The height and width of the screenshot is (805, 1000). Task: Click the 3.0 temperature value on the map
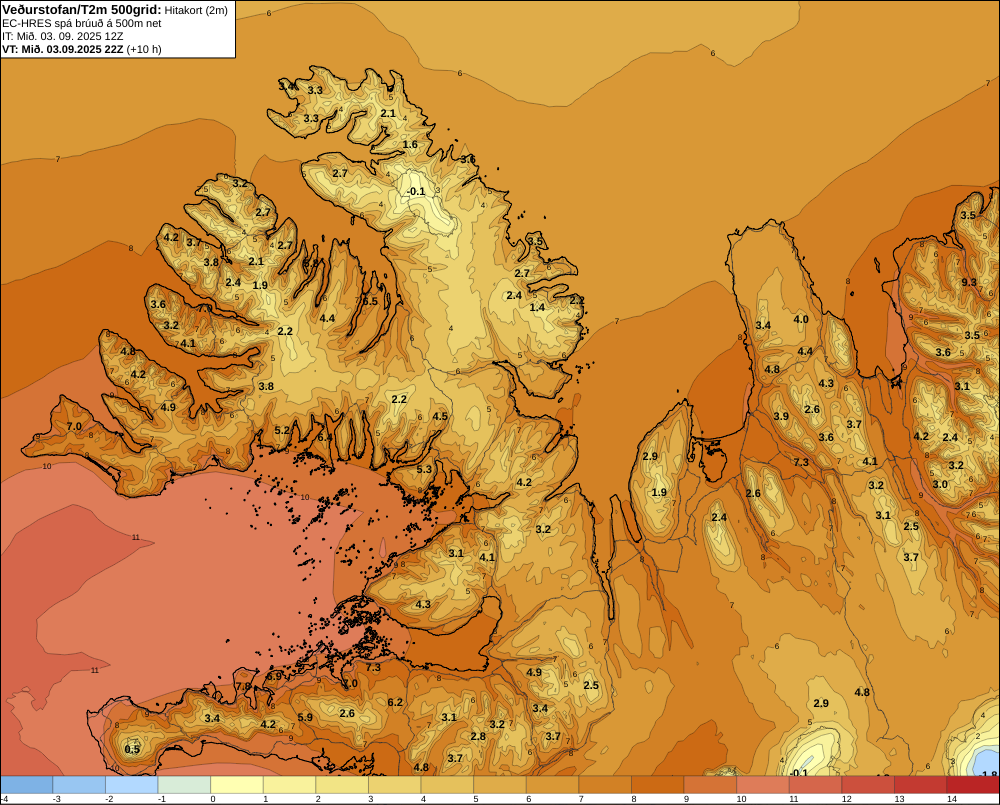pyautogui.click(x=941, y=485)
